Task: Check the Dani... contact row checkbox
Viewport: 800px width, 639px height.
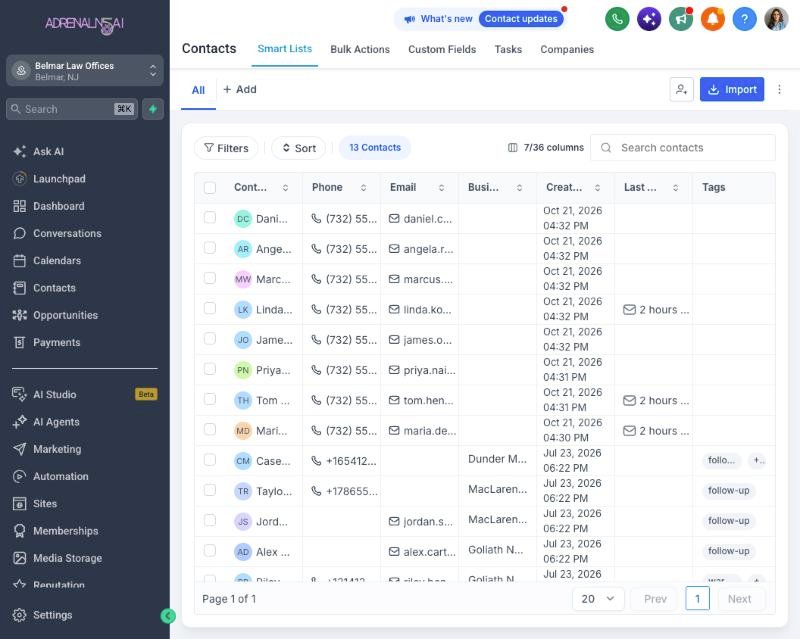Action: click(x=210, y=217)
